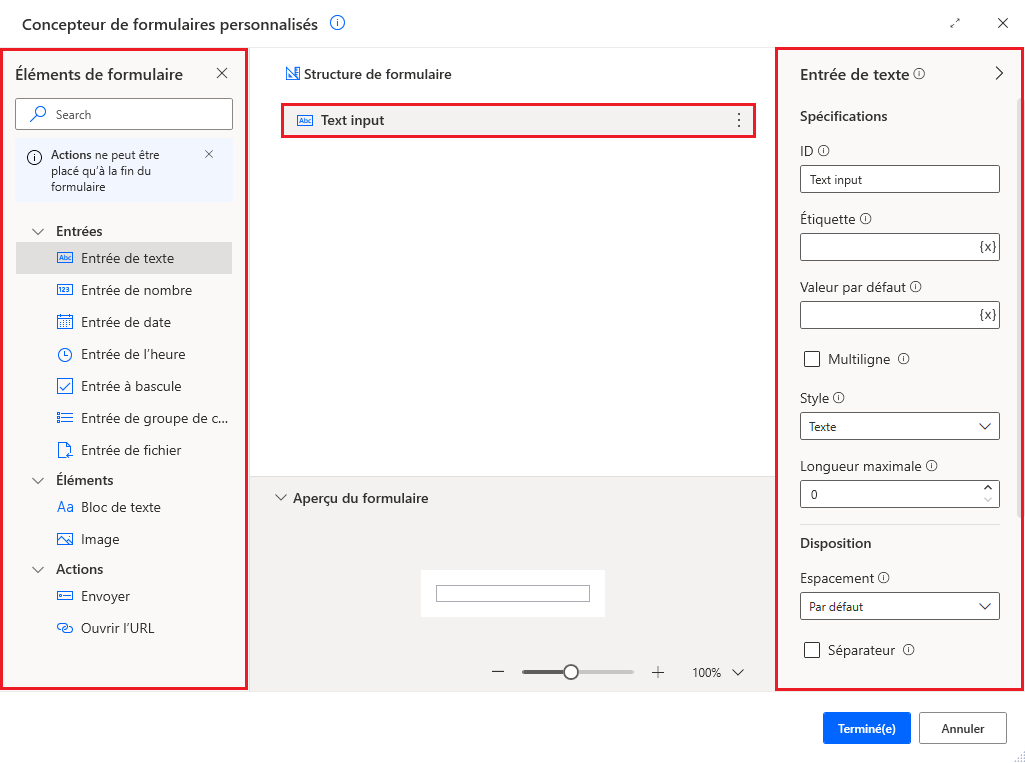Open the three-dot menu on Text input row
This screenshot has height=763, width=1025.
(739, 120)
